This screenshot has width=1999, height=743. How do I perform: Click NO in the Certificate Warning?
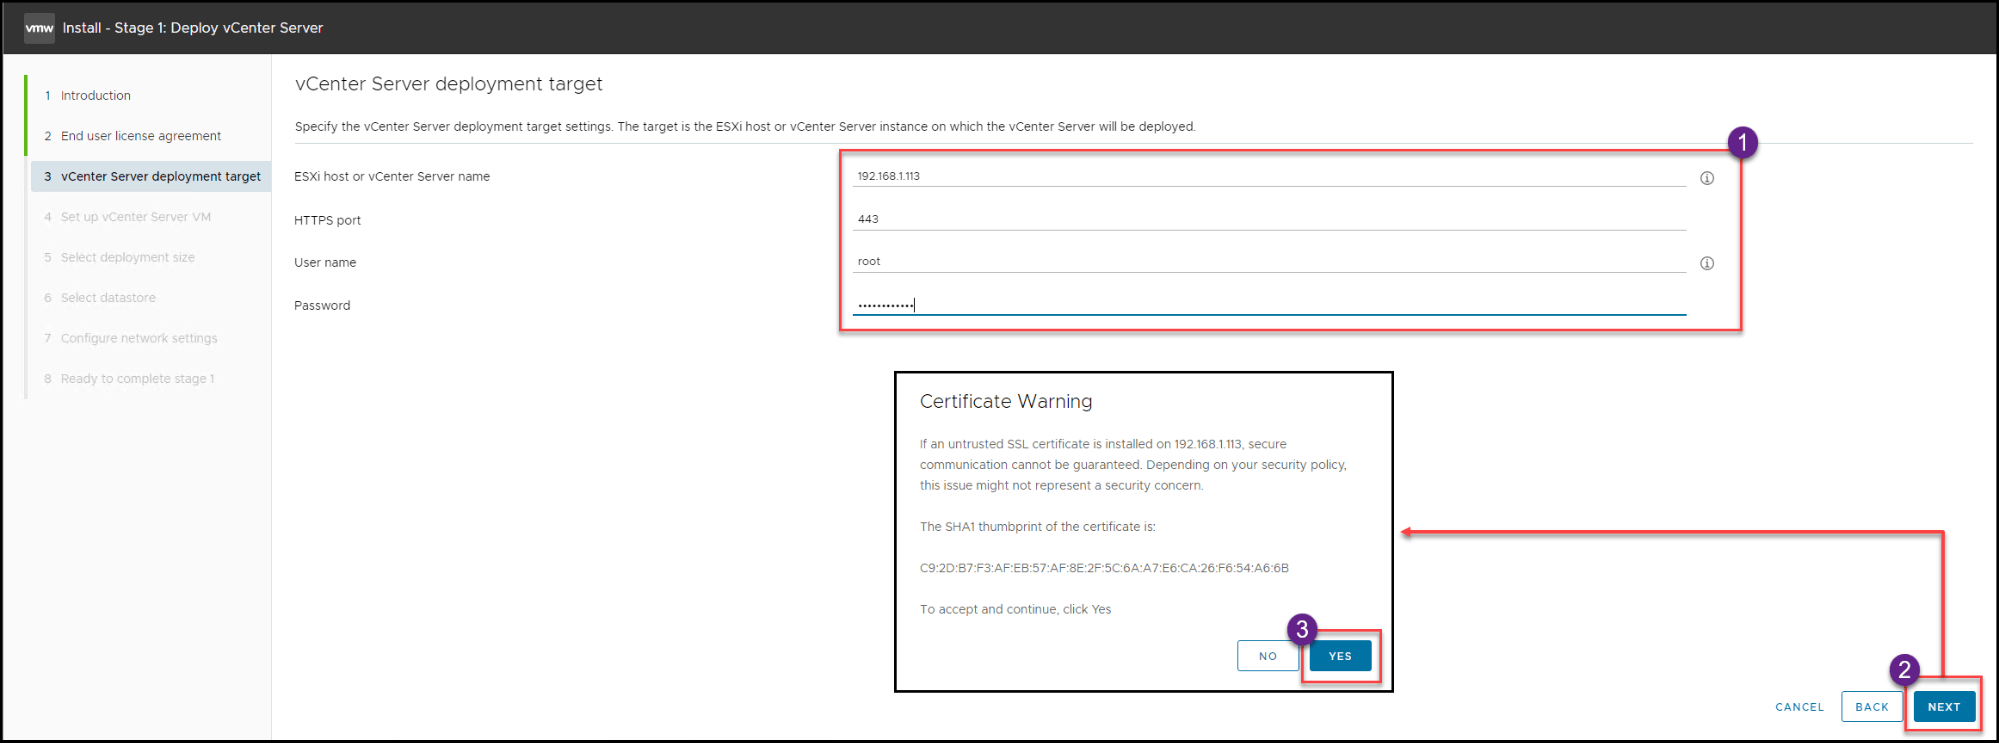(x=1268, y=656)
